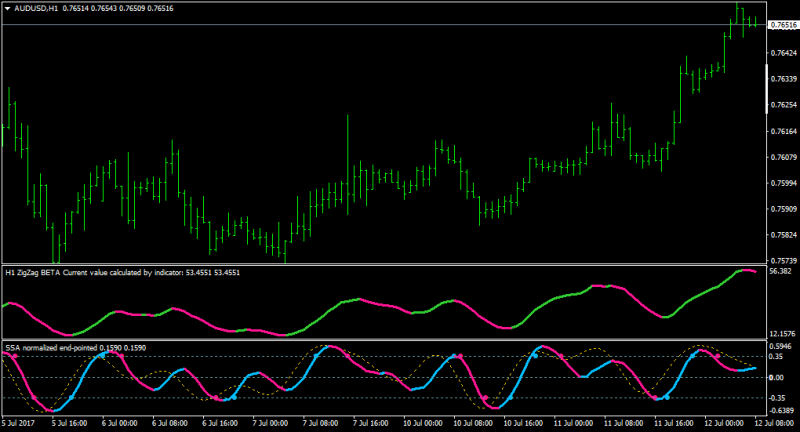Click the 0.75994 price axis label

(x=783, y=183)
